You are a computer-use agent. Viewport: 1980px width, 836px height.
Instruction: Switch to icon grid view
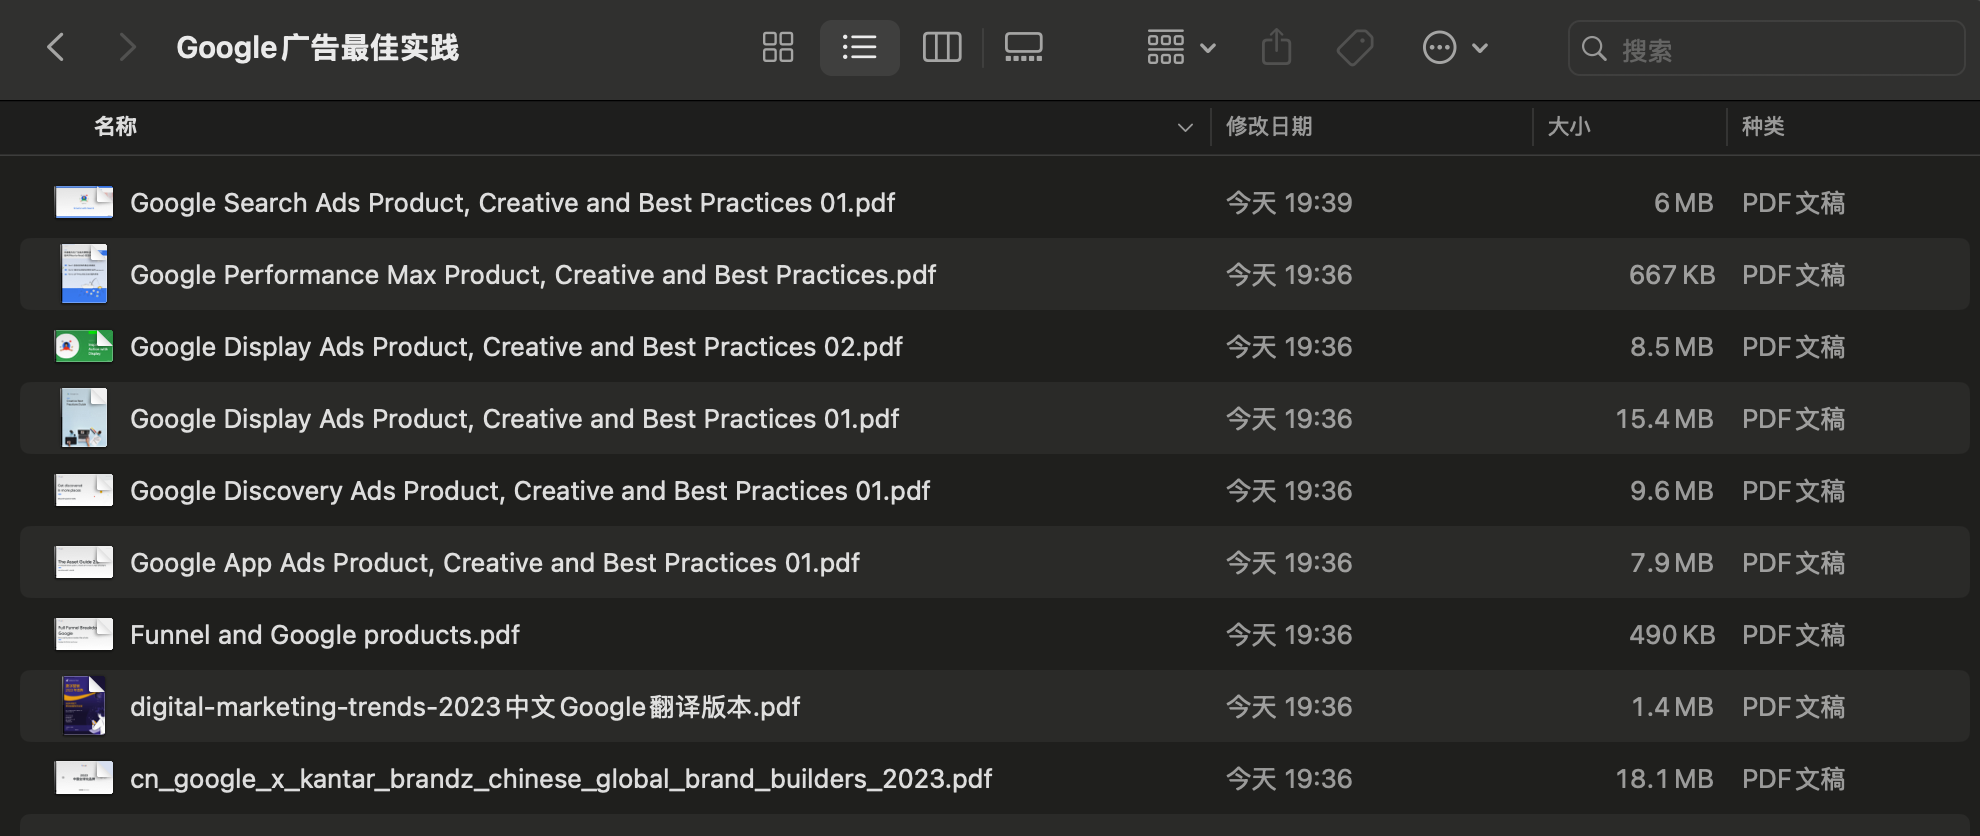click(x=778, y=47)
